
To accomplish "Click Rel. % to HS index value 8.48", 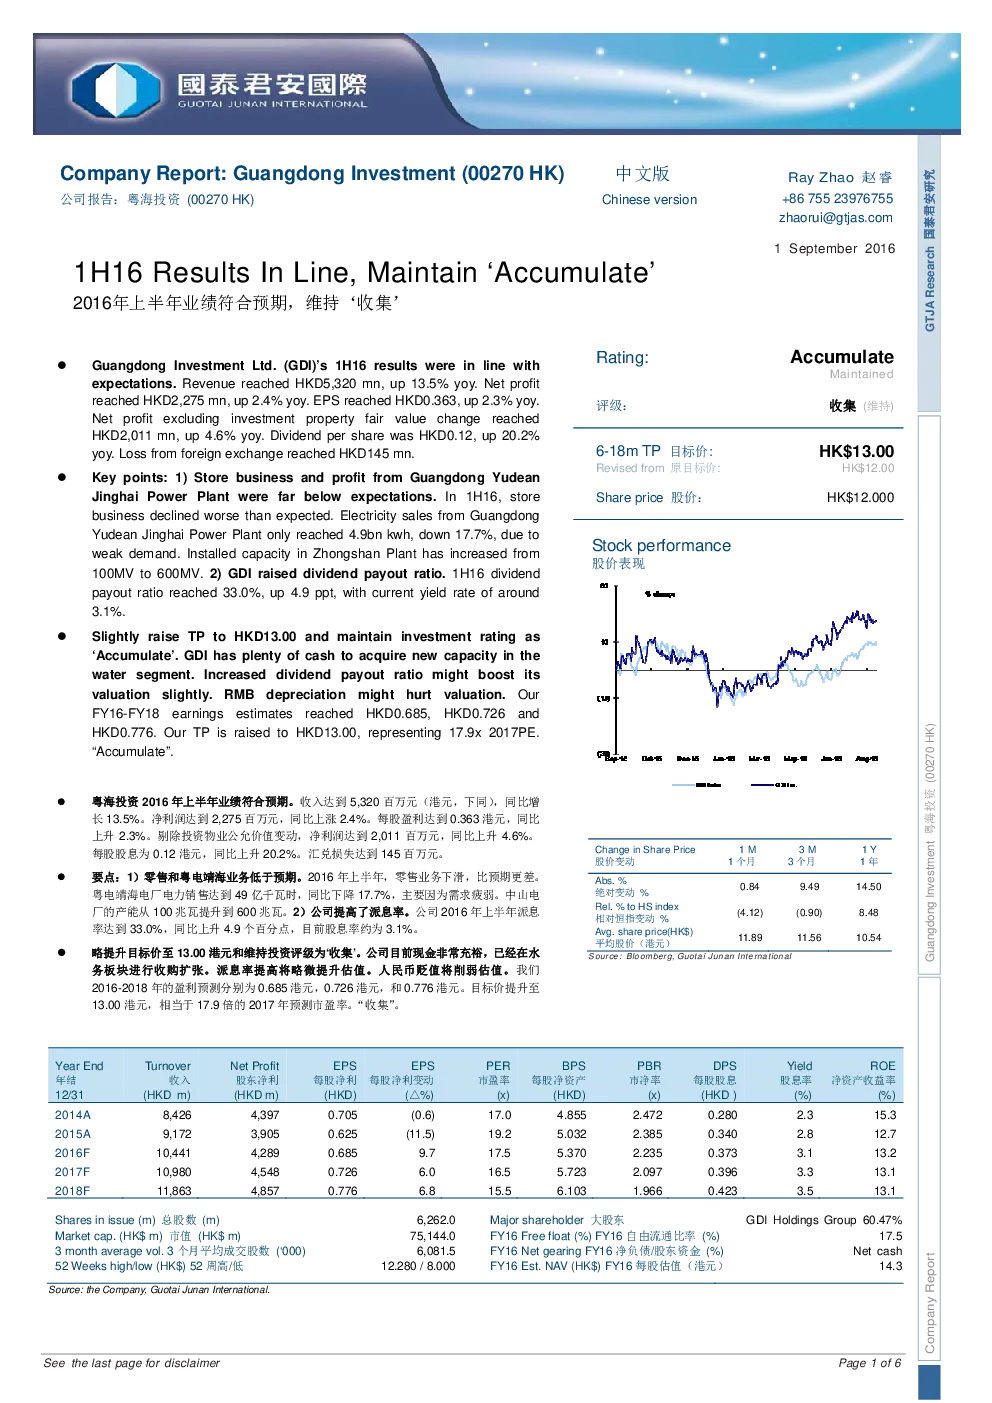I will (x=868, y=913).
